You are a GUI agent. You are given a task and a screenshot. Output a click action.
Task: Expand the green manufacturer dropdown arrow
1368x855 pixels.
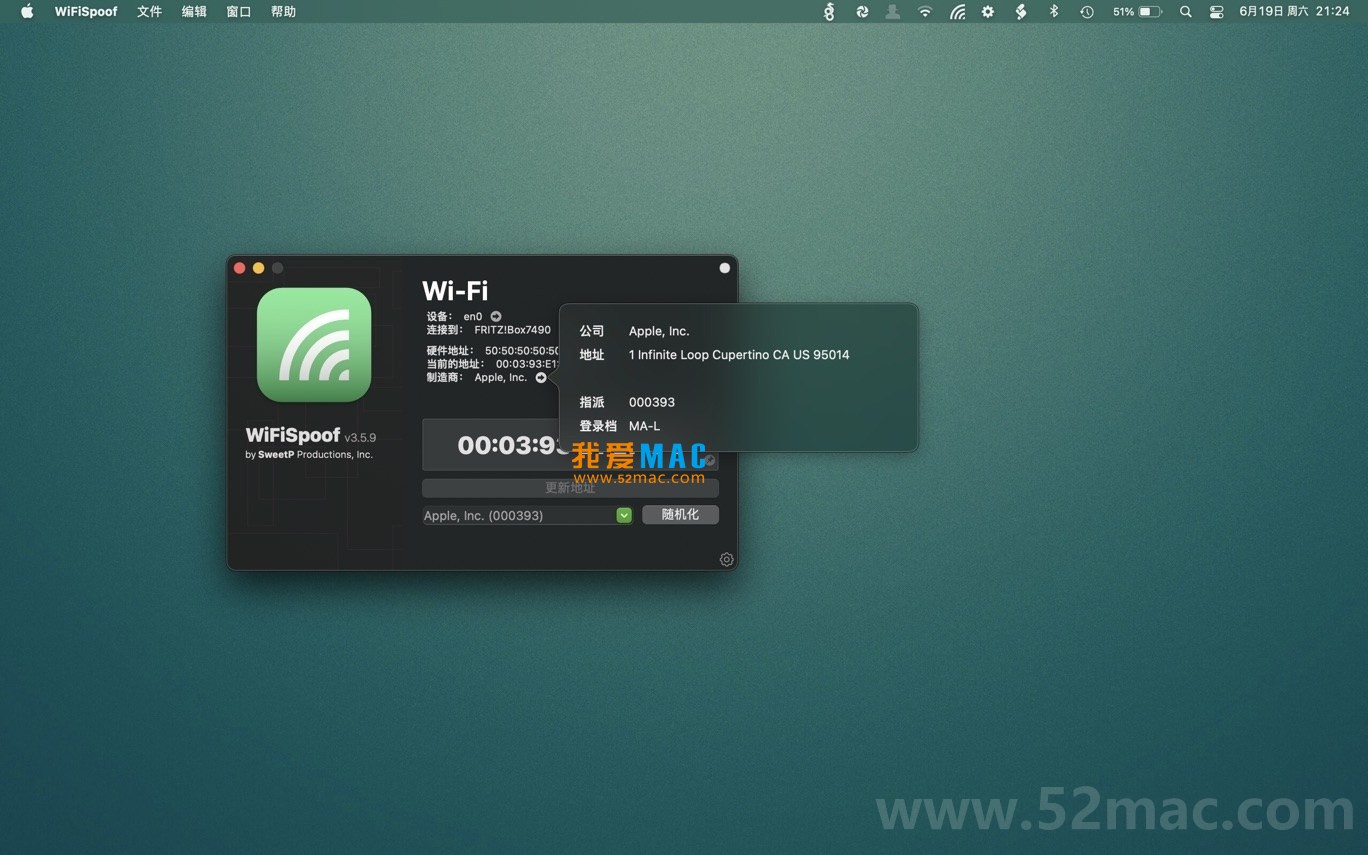[x=624, y=515]
